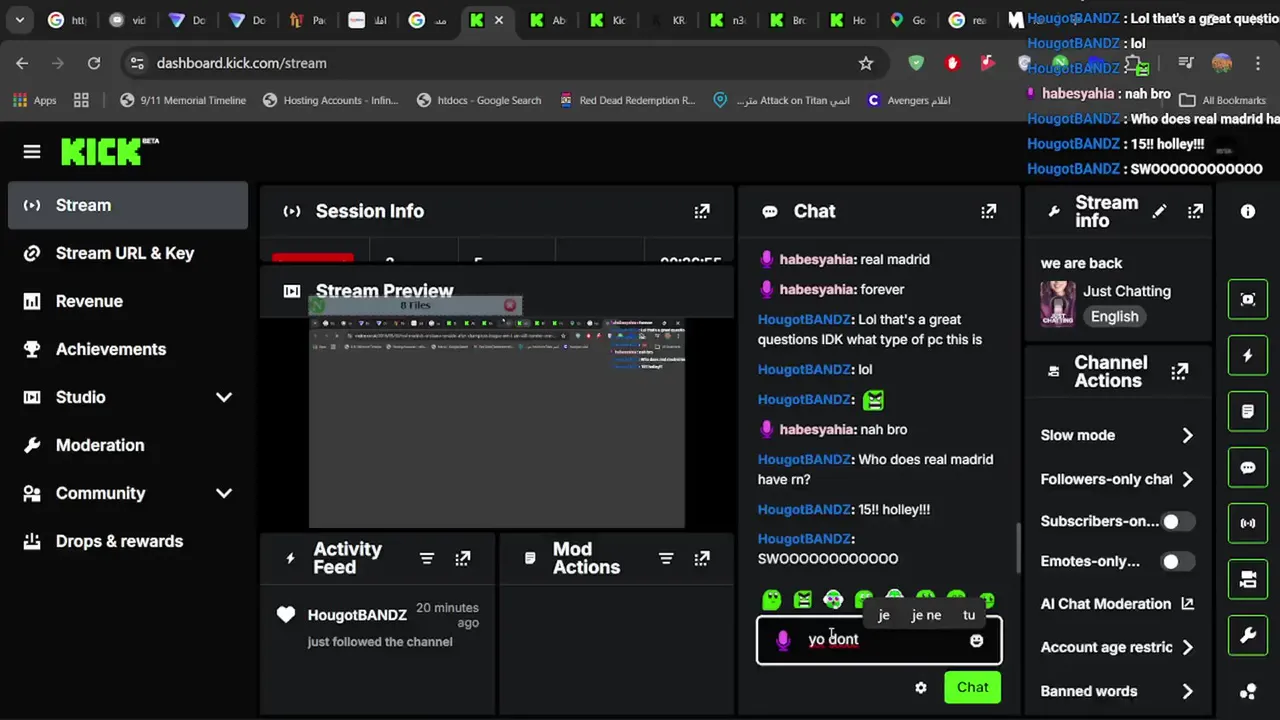Toggle Emotes-only chat switch
This screenshot has height=720, width=1280.
coord(1177,561)
